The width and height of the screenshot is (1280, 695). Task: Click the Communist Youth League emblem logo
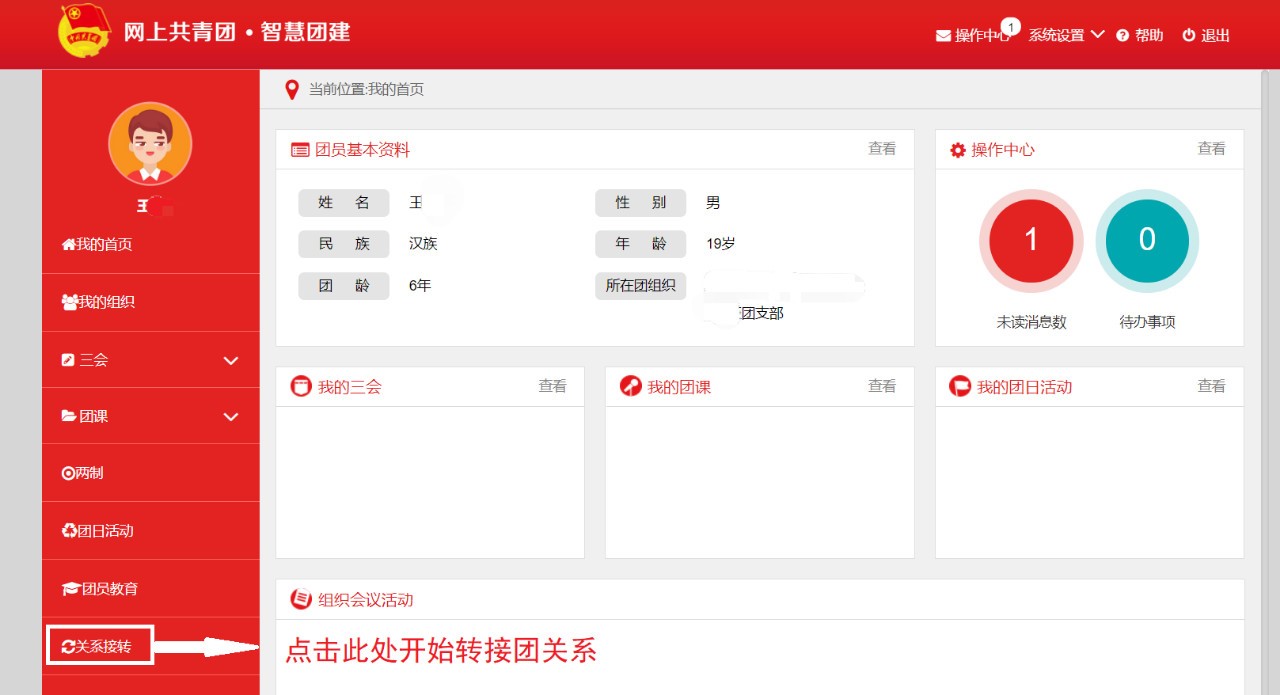pyautogui.click(x=84, y=31)
